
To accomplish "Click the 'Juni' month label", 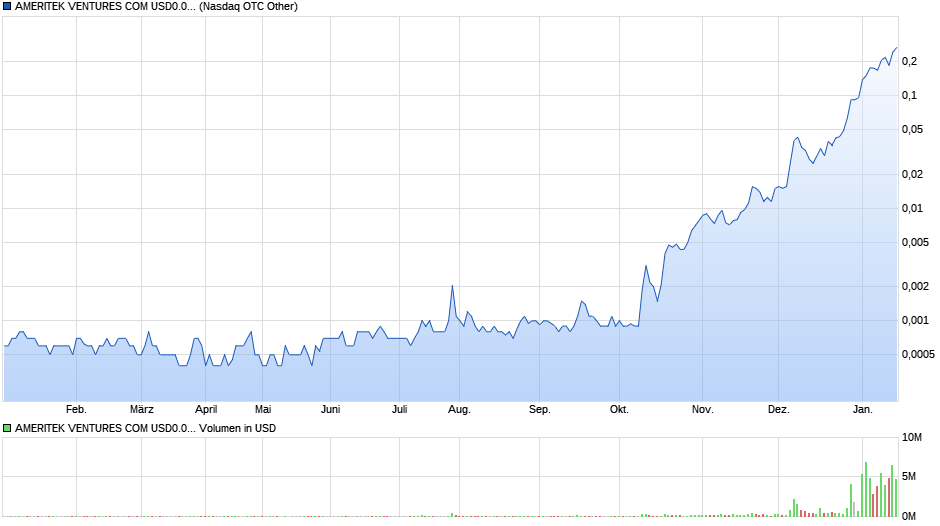I will pyautogui.click(x=330, y=410).
